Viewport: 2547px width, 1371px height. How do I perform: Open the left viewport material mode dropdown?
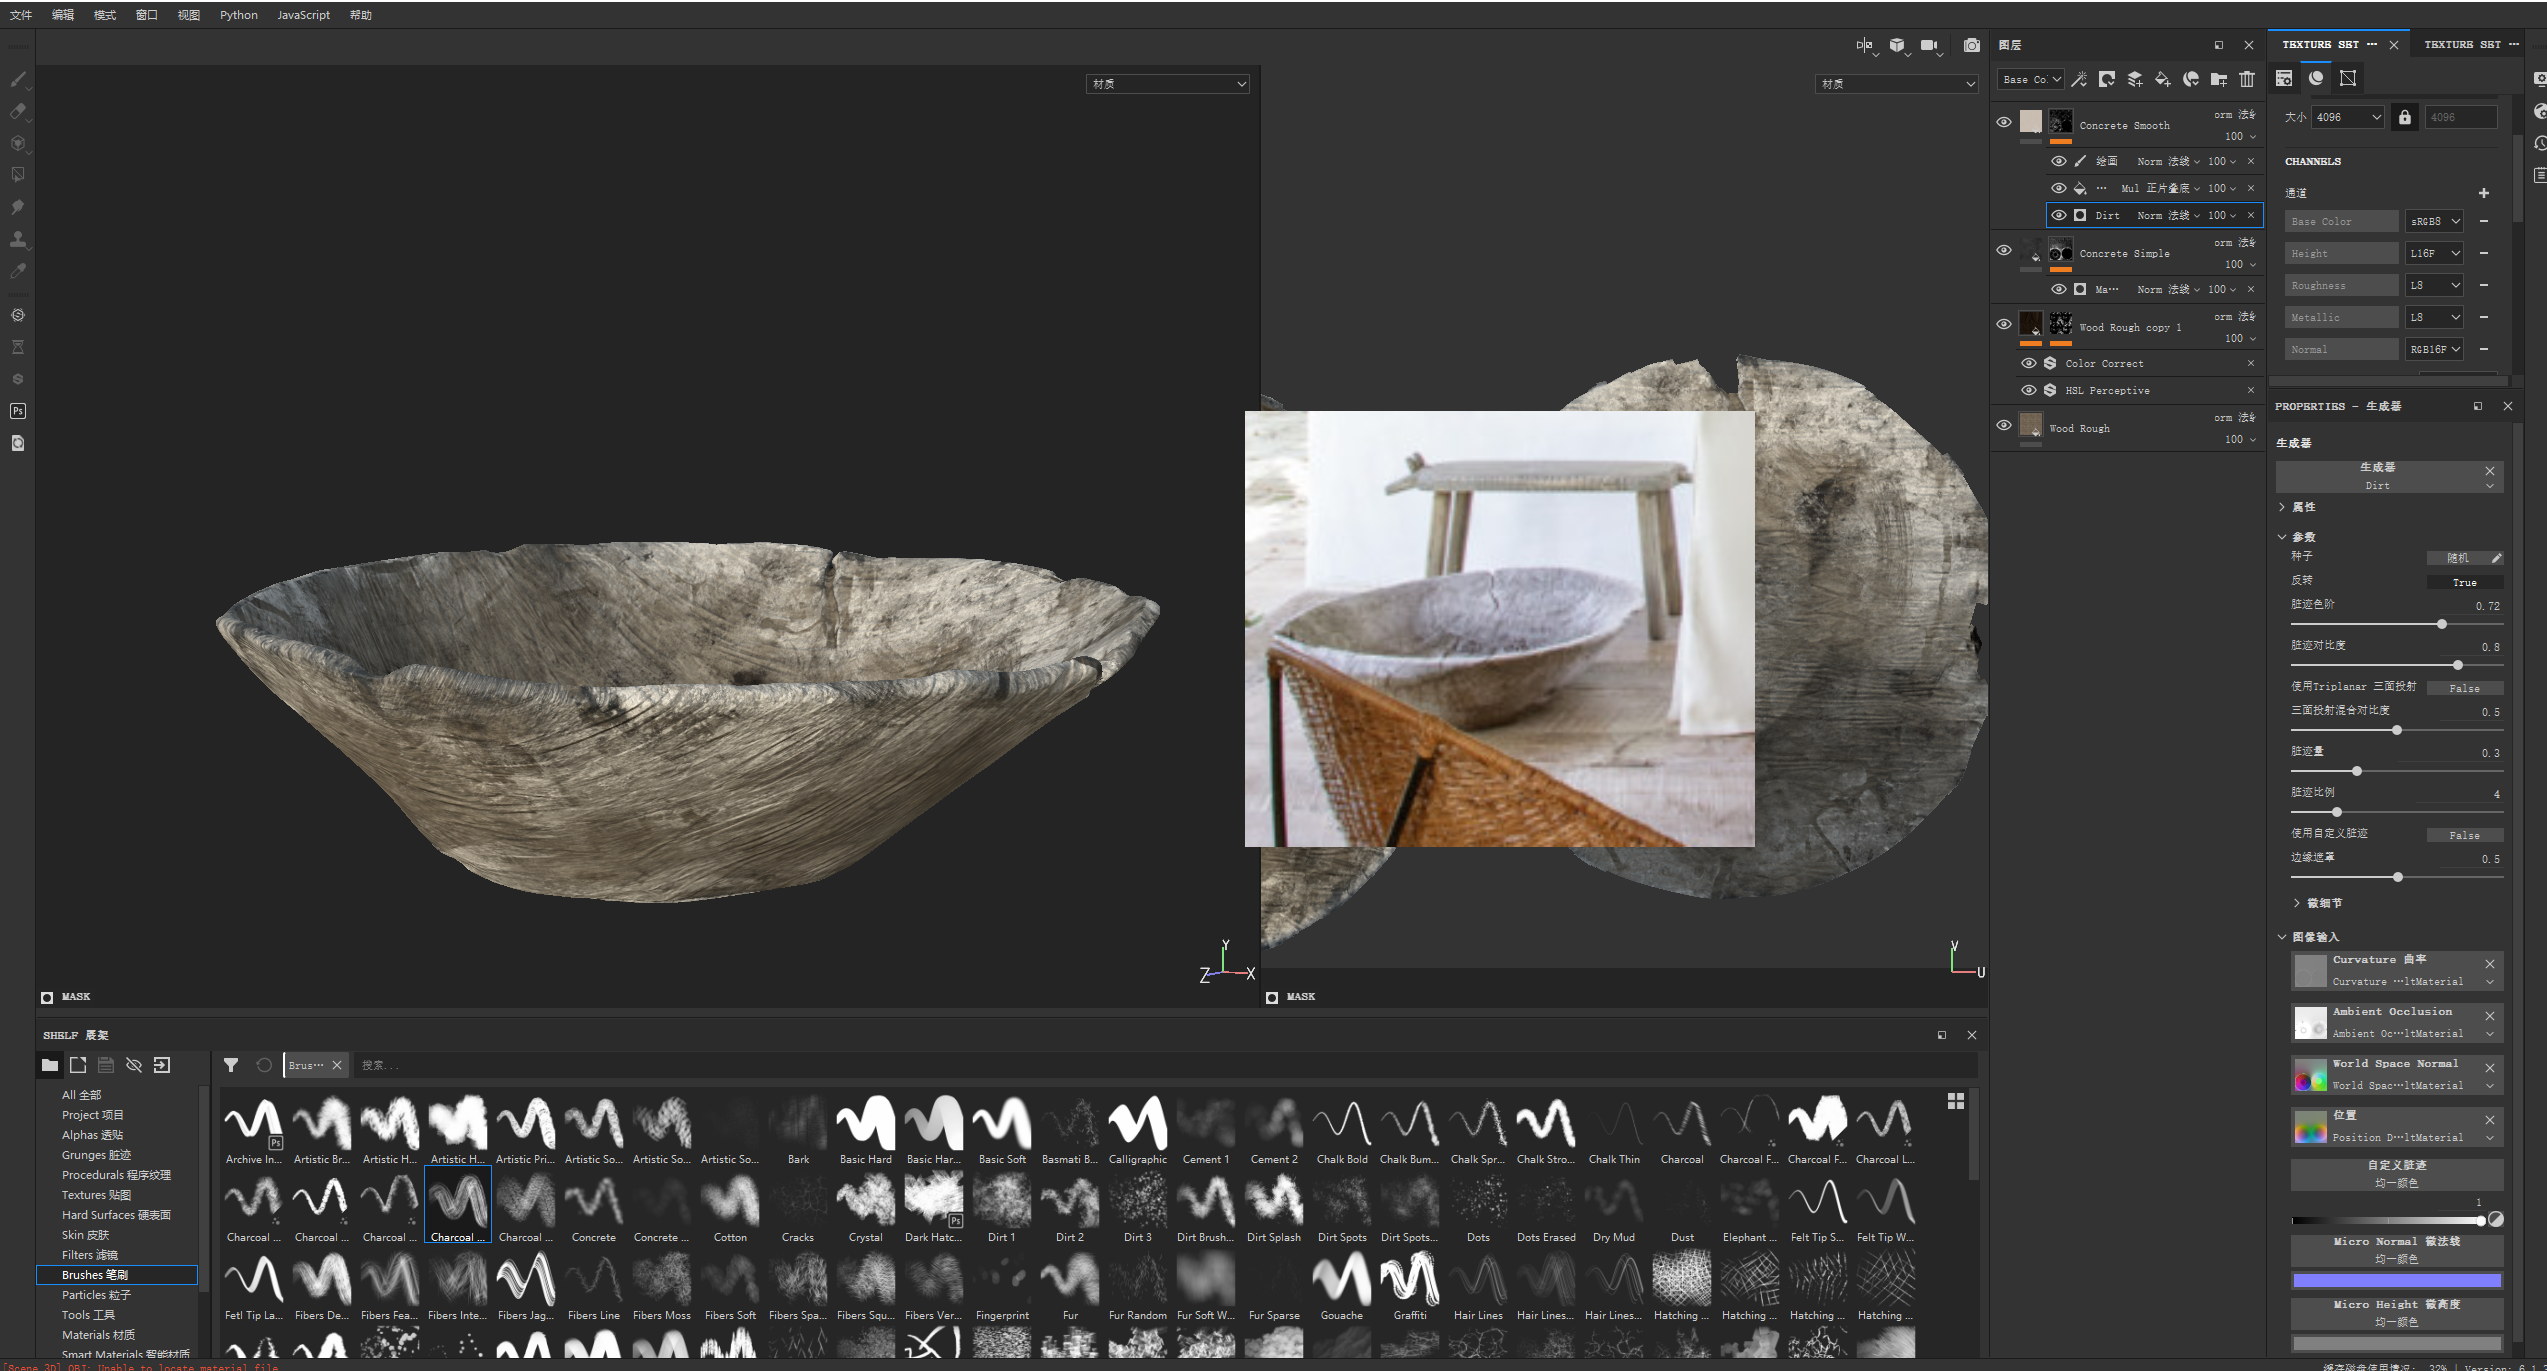tap(1166, 84)
